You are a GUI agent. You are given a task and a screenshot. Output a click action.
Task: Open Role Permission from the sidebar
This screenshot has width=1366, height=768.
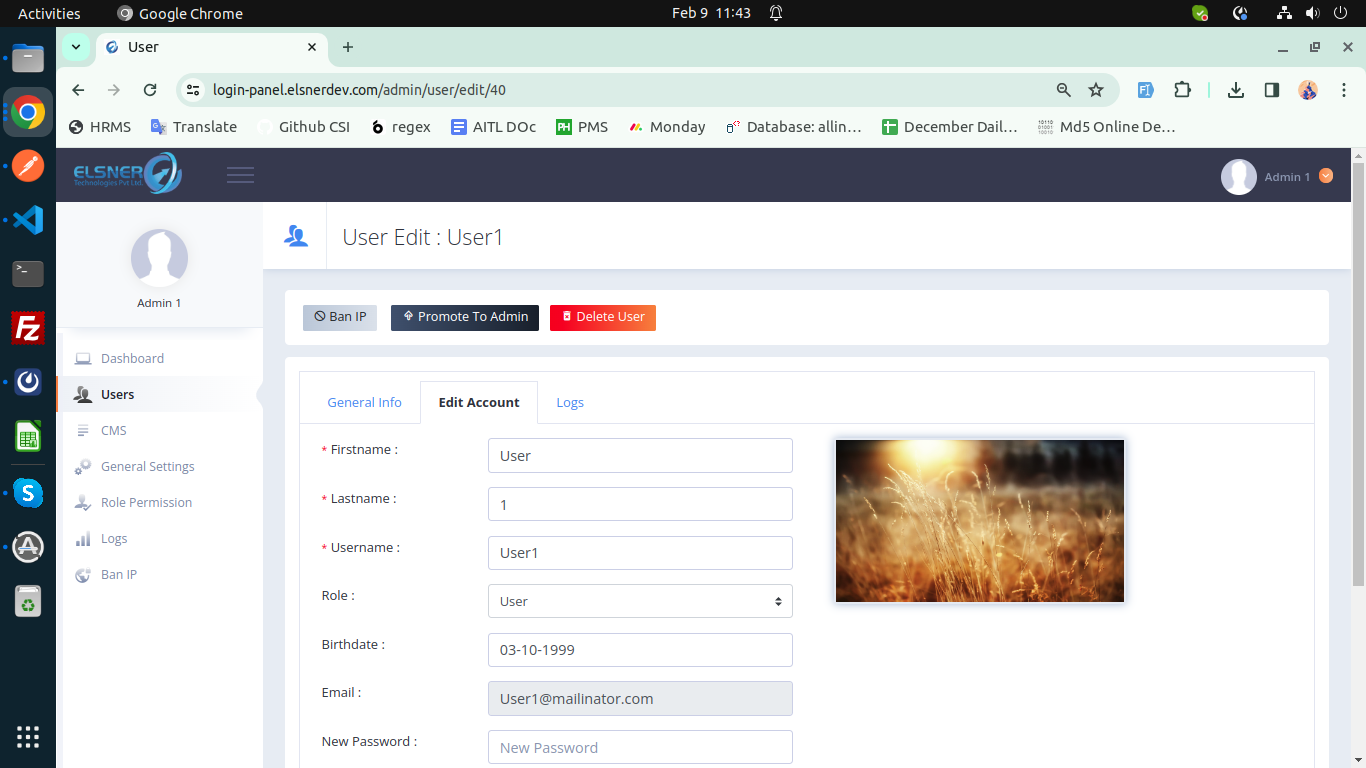(83, 502)
